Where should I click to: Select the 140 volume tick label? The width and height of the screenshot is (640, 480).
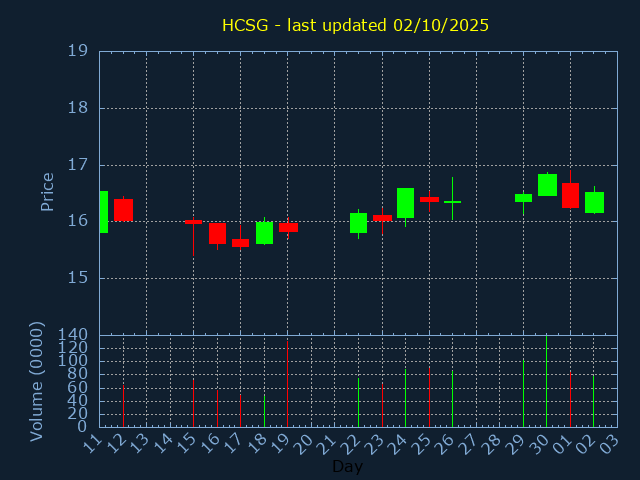72,335
